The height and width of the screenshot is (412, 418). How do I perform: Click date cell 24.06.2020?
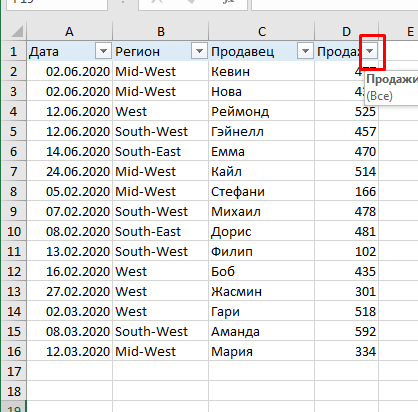point(70,172)
